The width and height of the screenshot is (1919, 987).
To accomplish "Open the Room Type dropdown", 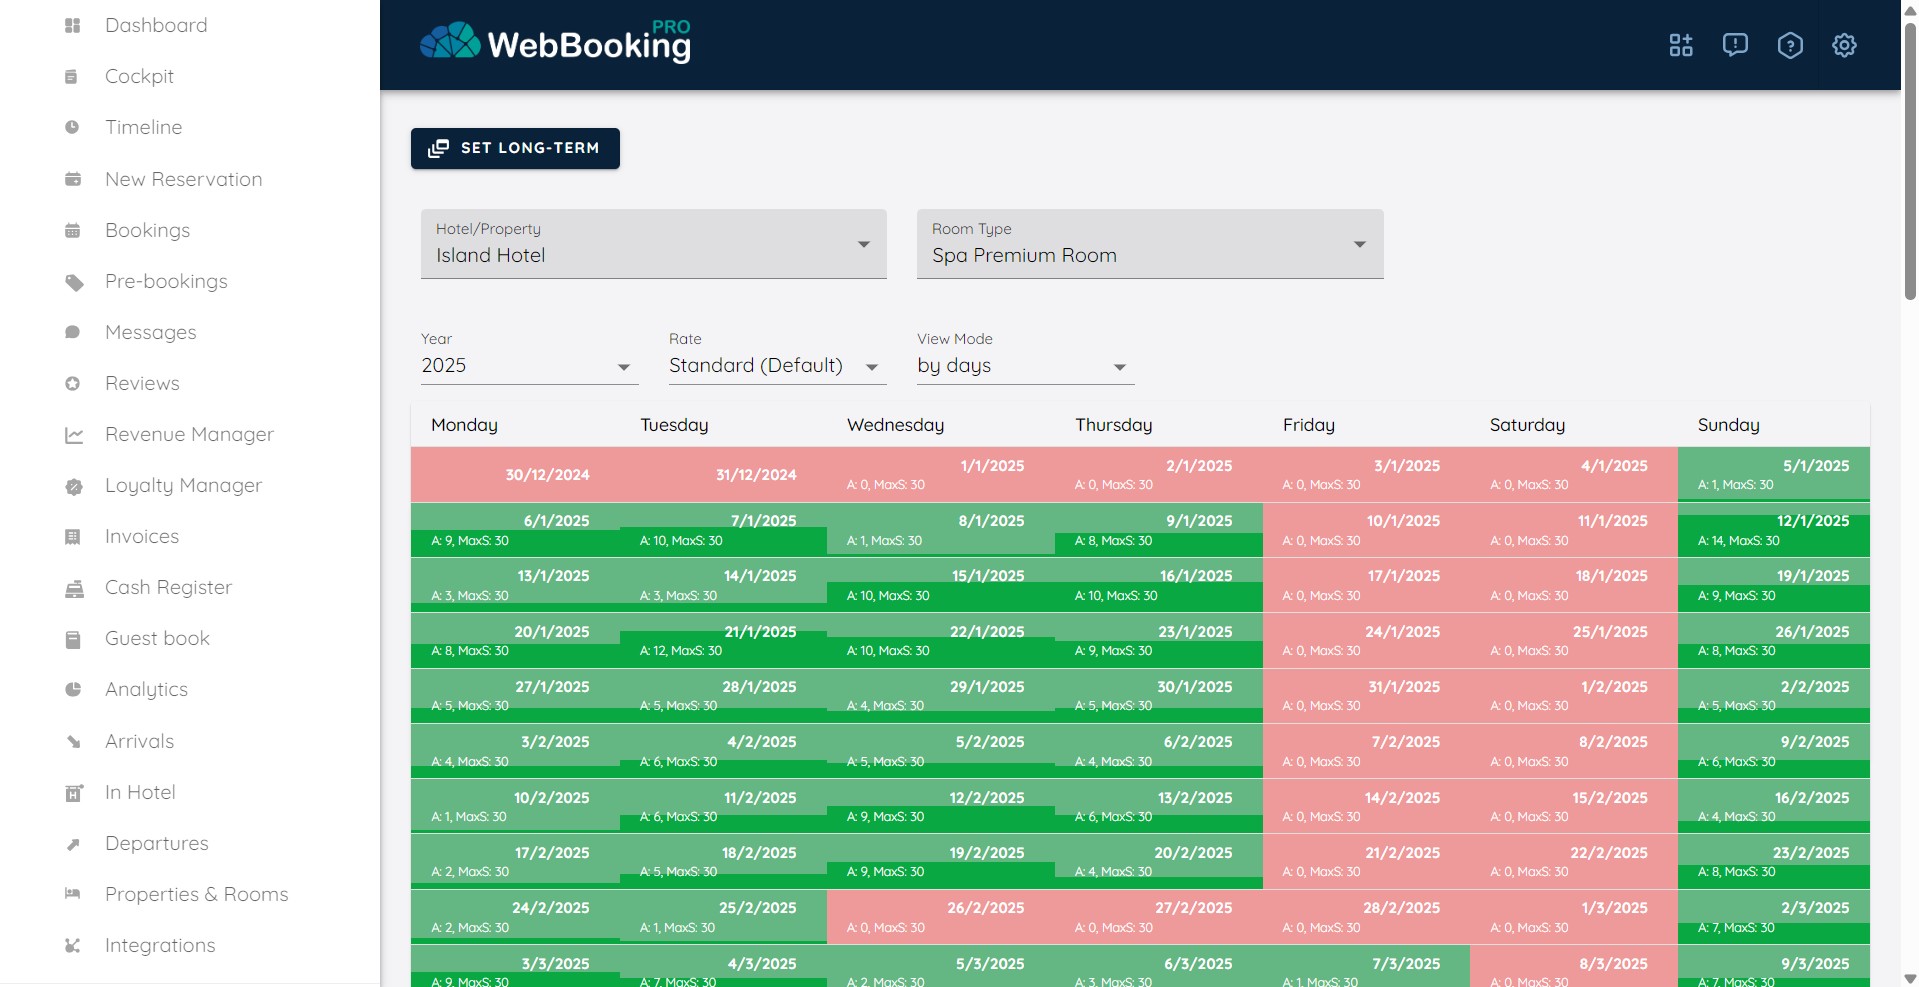I will pyautogui.click(x=1149, y=244).
